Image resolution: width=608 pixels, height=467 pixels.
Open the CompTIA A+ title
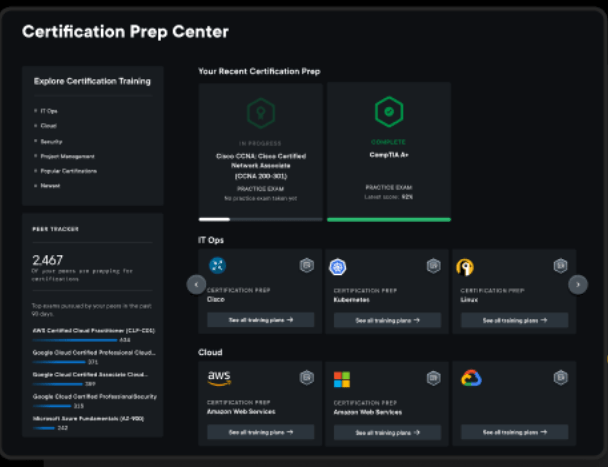tap(389, 155)
